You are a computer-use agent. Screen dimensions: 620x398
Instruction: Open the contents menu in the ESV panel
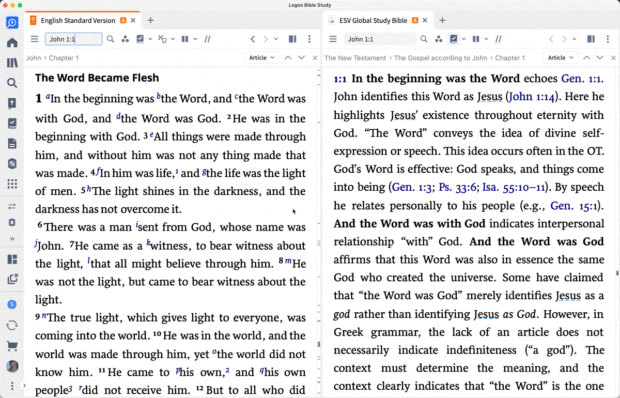pos(35,39)
